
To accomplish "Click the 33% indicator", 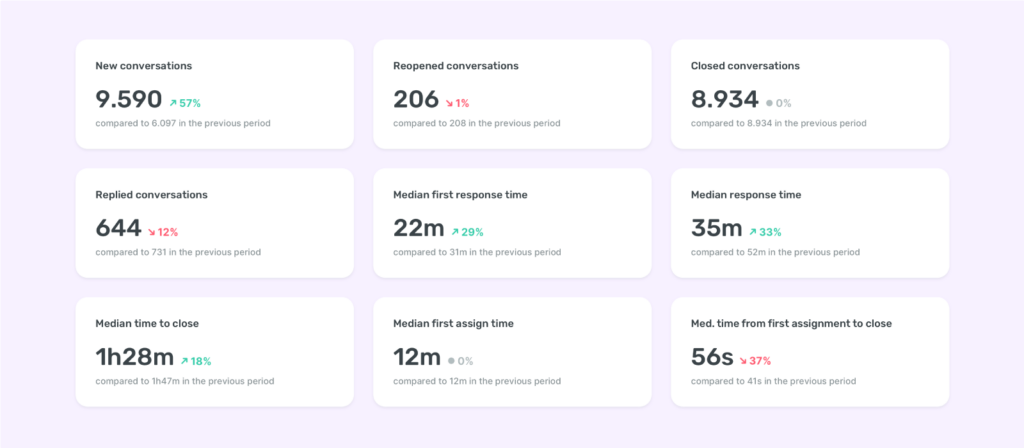I will click(x=771, y=232).
